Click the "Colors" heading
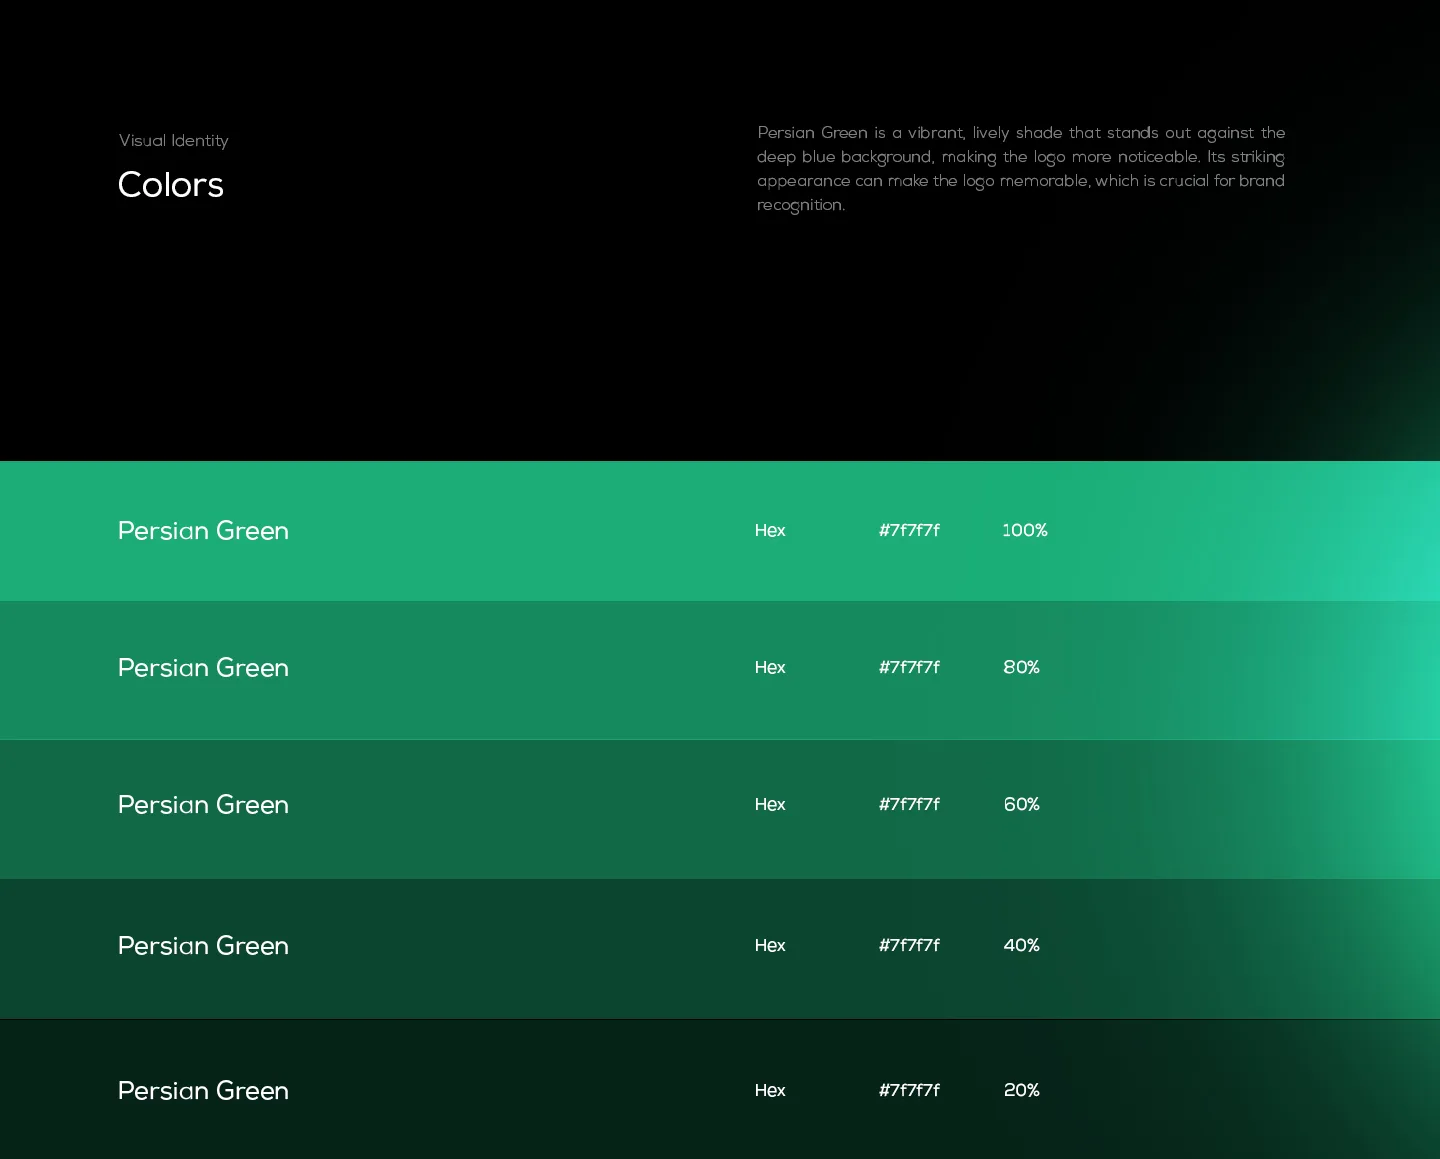Image resolution: width=1440 pixels, height=1159 pixels. (171, 185)
